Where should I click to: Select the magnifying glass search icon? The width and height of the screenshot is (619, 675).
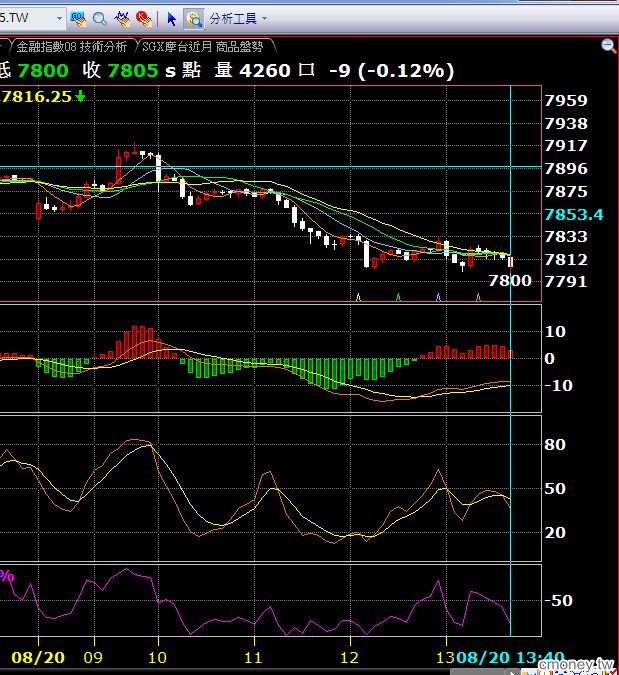pyautogui.click(x=100, y=19)
